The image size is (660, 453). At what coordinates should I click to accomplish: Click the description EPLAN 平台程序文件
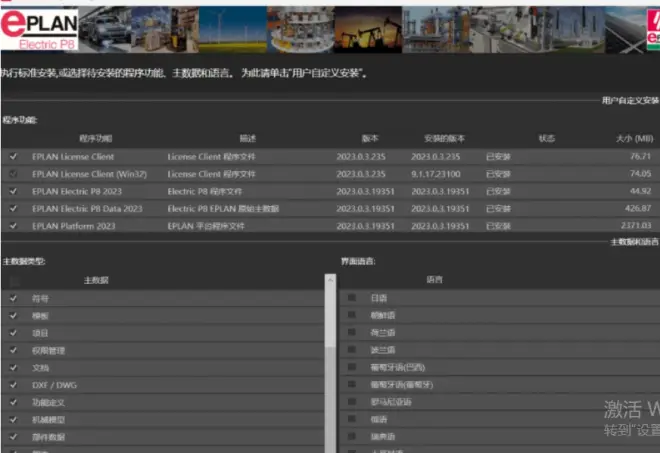coord(205,226)
